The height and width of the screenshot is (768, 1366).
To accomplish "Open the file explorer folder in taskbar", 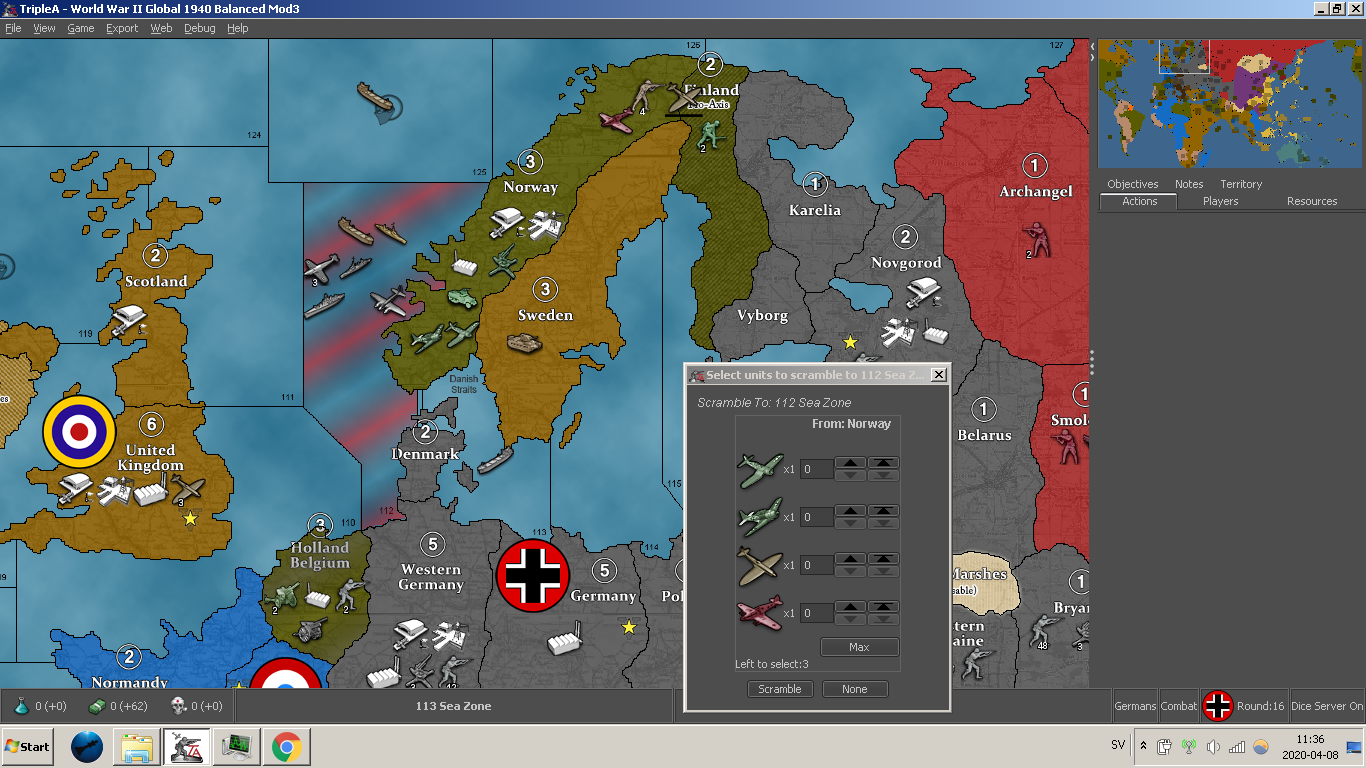I will point(136,746).
